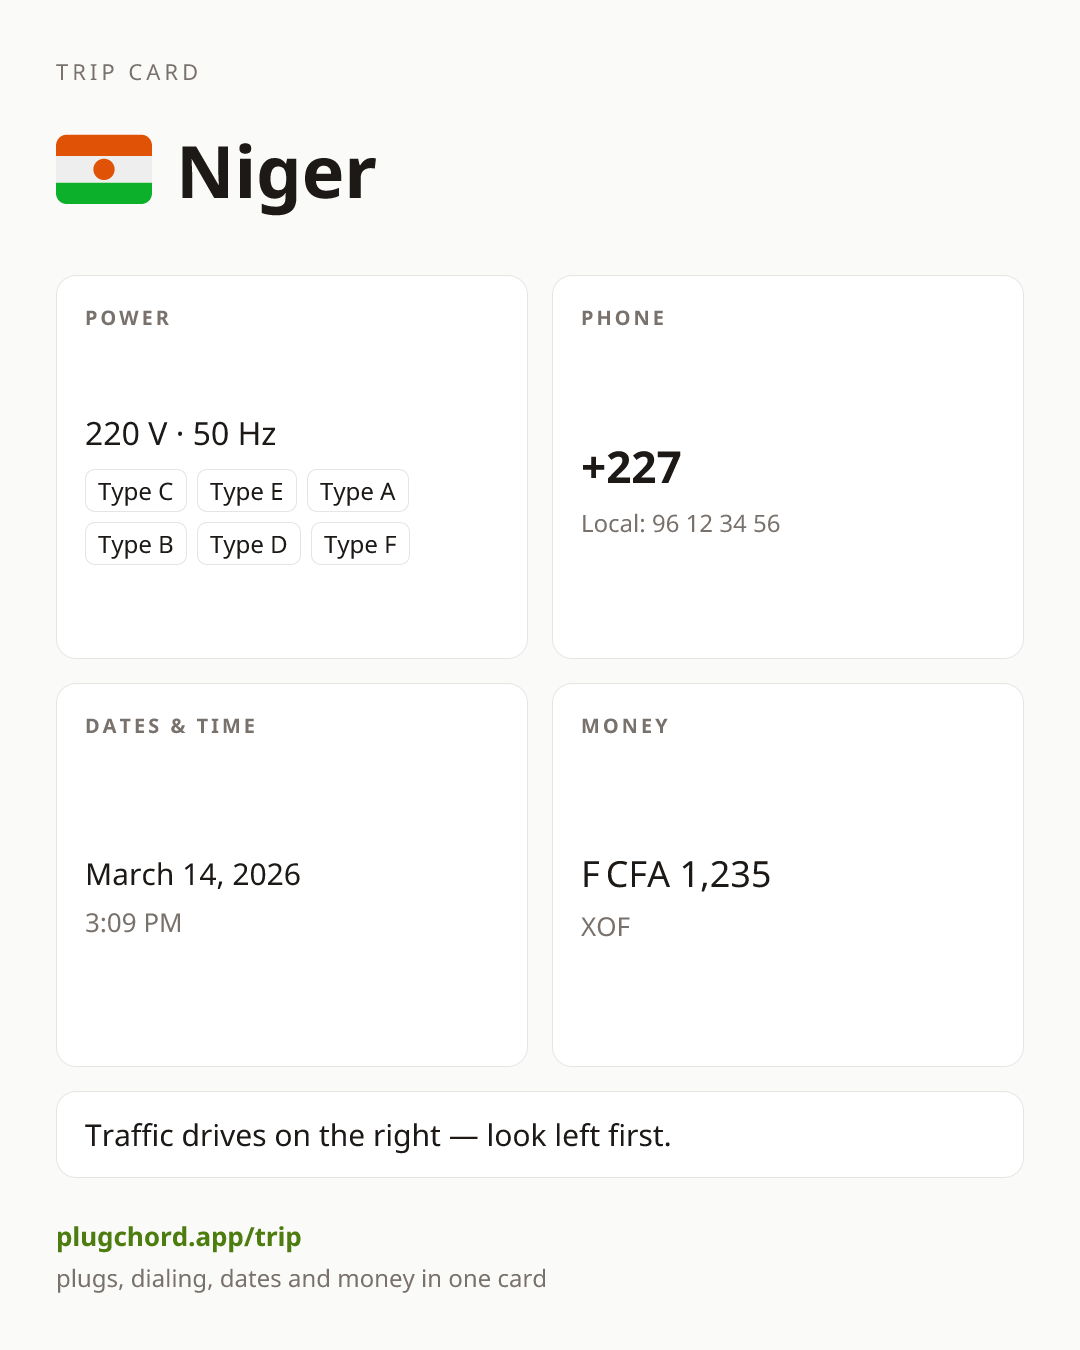
Task: Click the F CFA 1,235 amount
Action: click(676, 875)
